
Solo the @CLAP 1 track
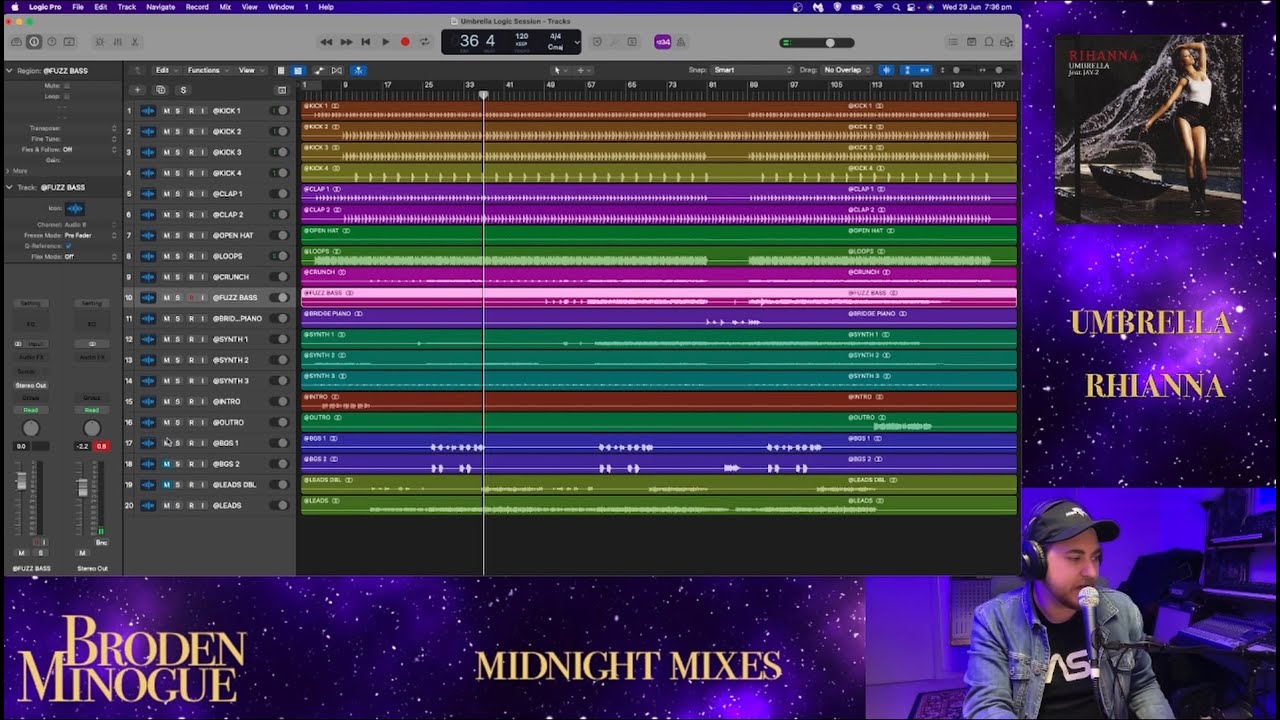[178, 194]
